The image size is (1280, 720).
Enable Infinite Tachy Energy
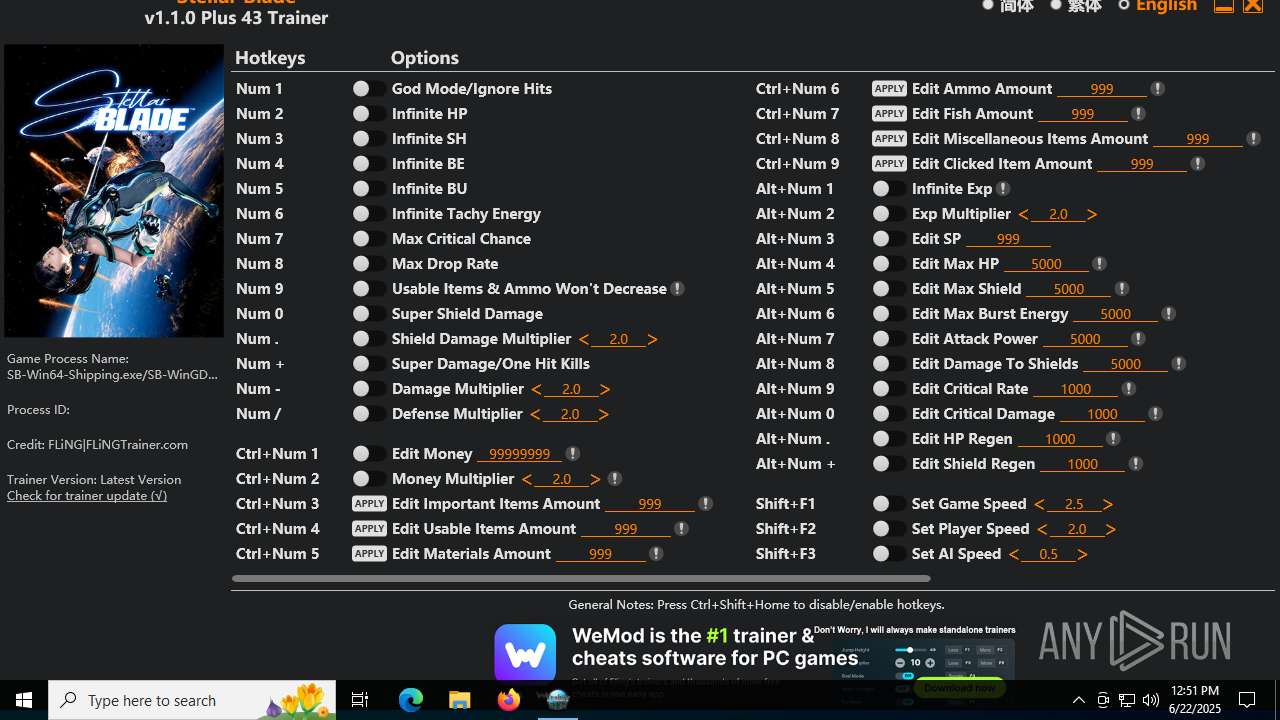click(369, 214)
